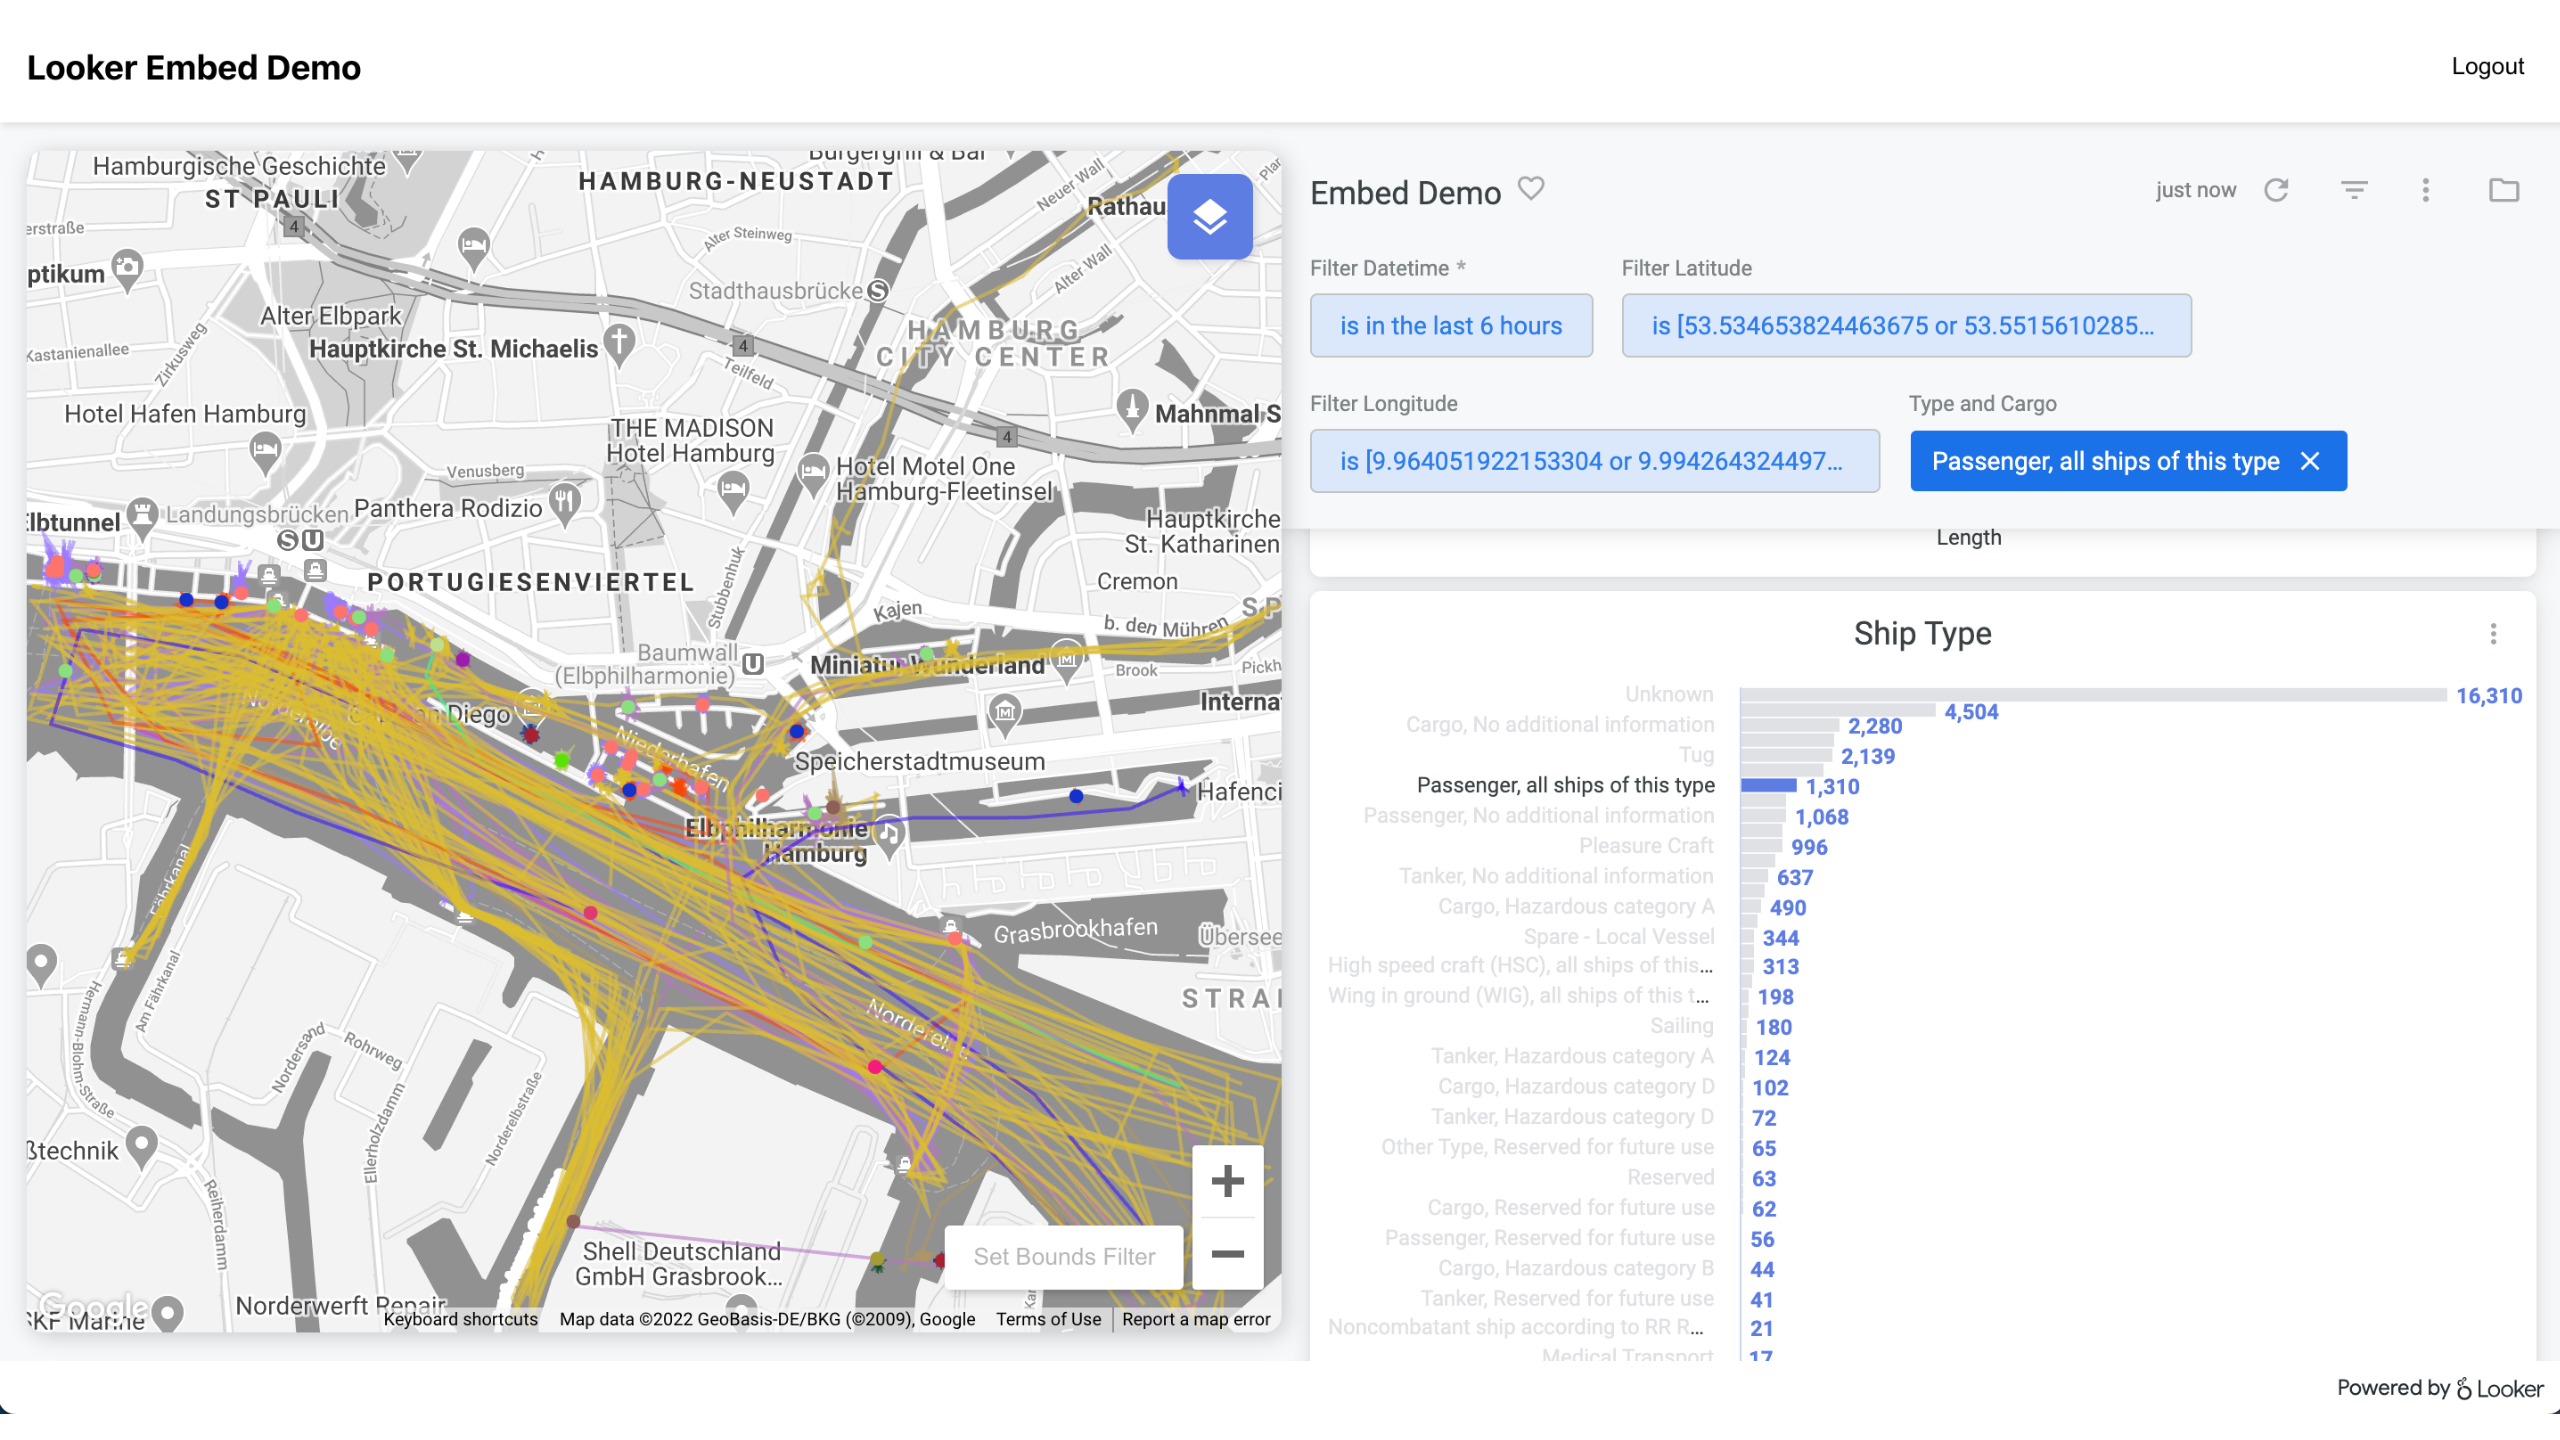Toggle the favorite heart next to Embed Demo
Viewport: 2560px width, 1440px height.
[x=1530, y=189]
